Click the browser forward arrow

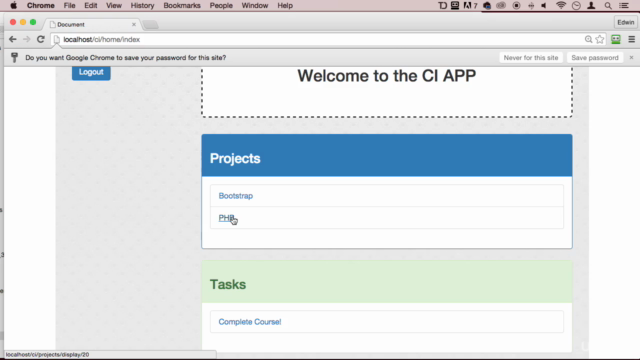coord(27,39)
